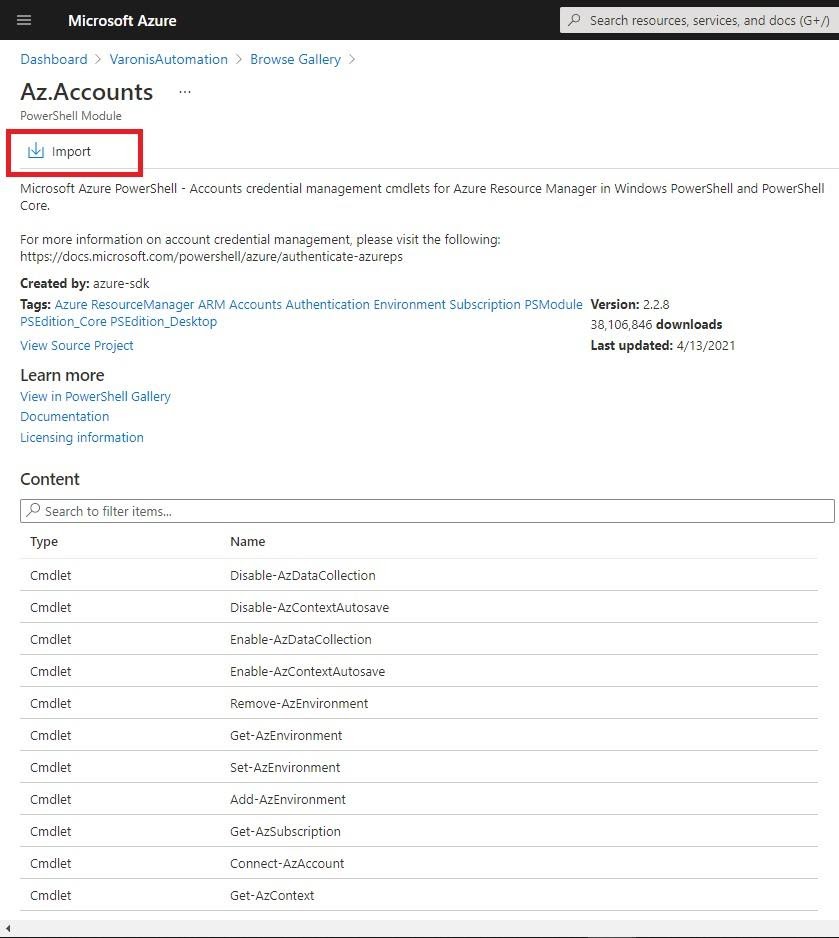Click the Subscription tag
The image size is (839, 938).
(485, 304)
